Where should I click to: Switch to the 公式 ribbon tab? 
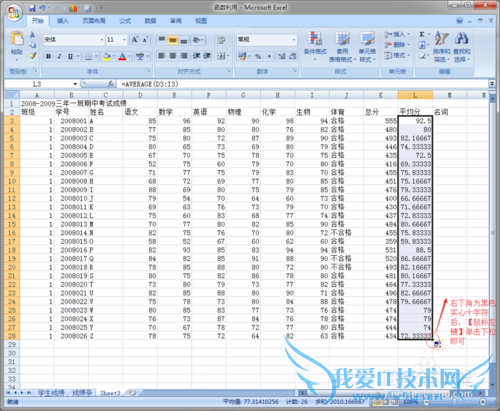tap(125, 21)
